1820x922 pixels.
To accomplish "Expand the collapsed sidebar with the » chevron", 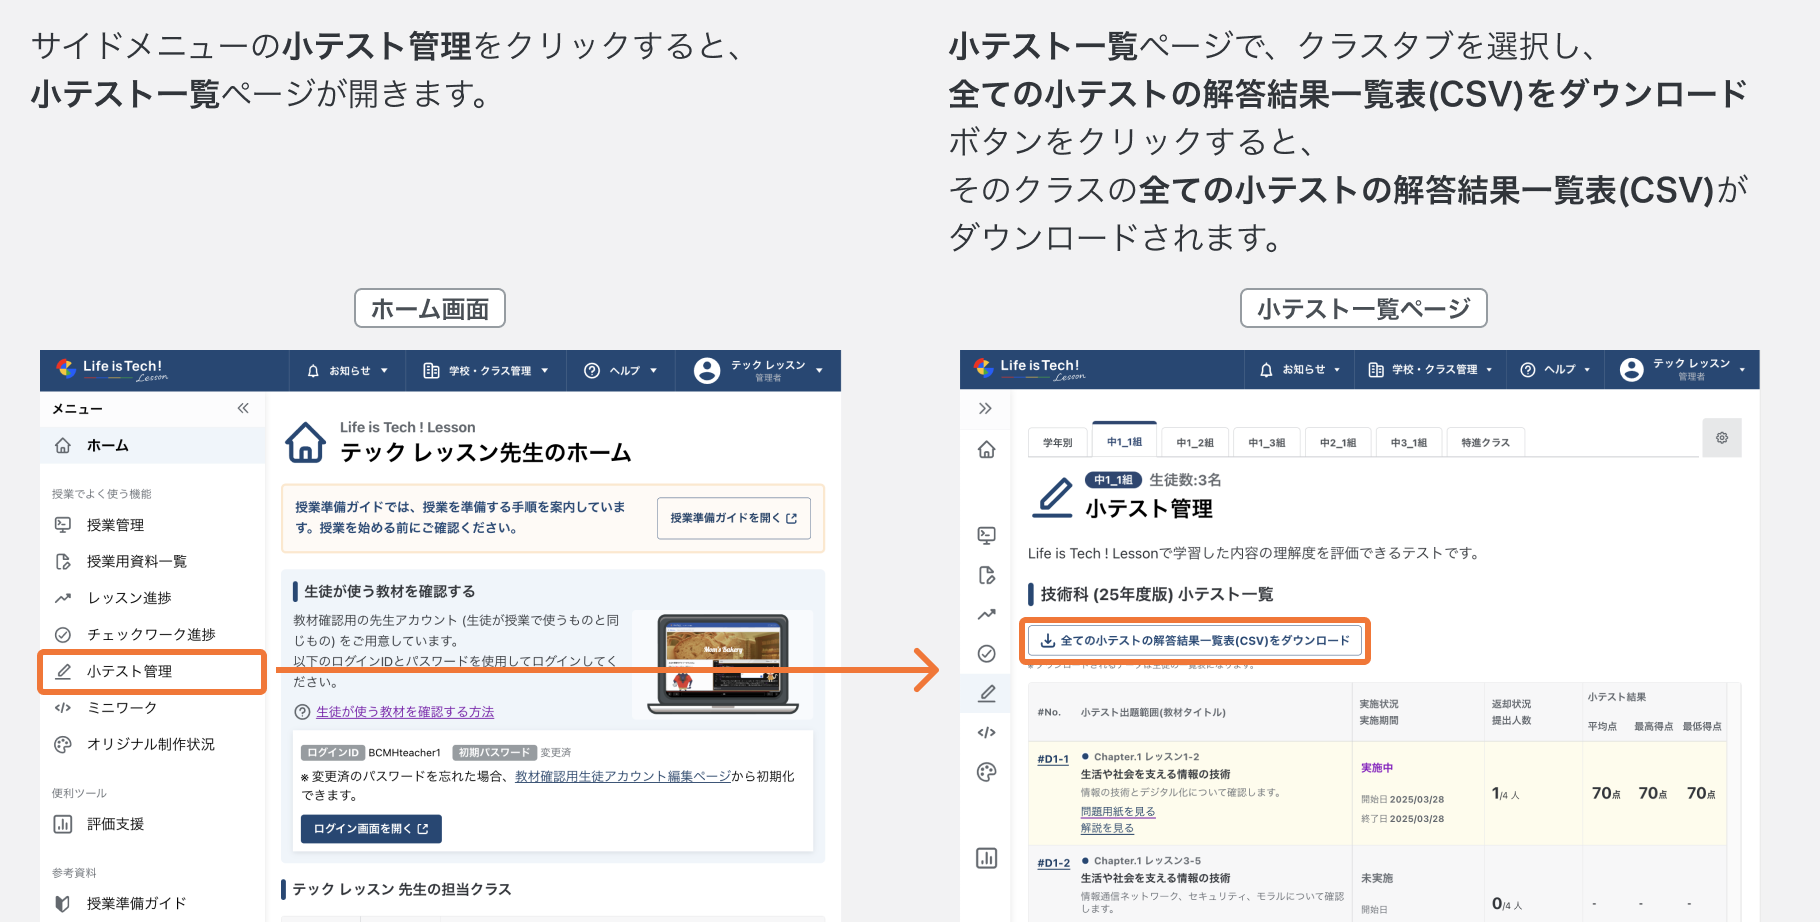I will coord(986,408).
